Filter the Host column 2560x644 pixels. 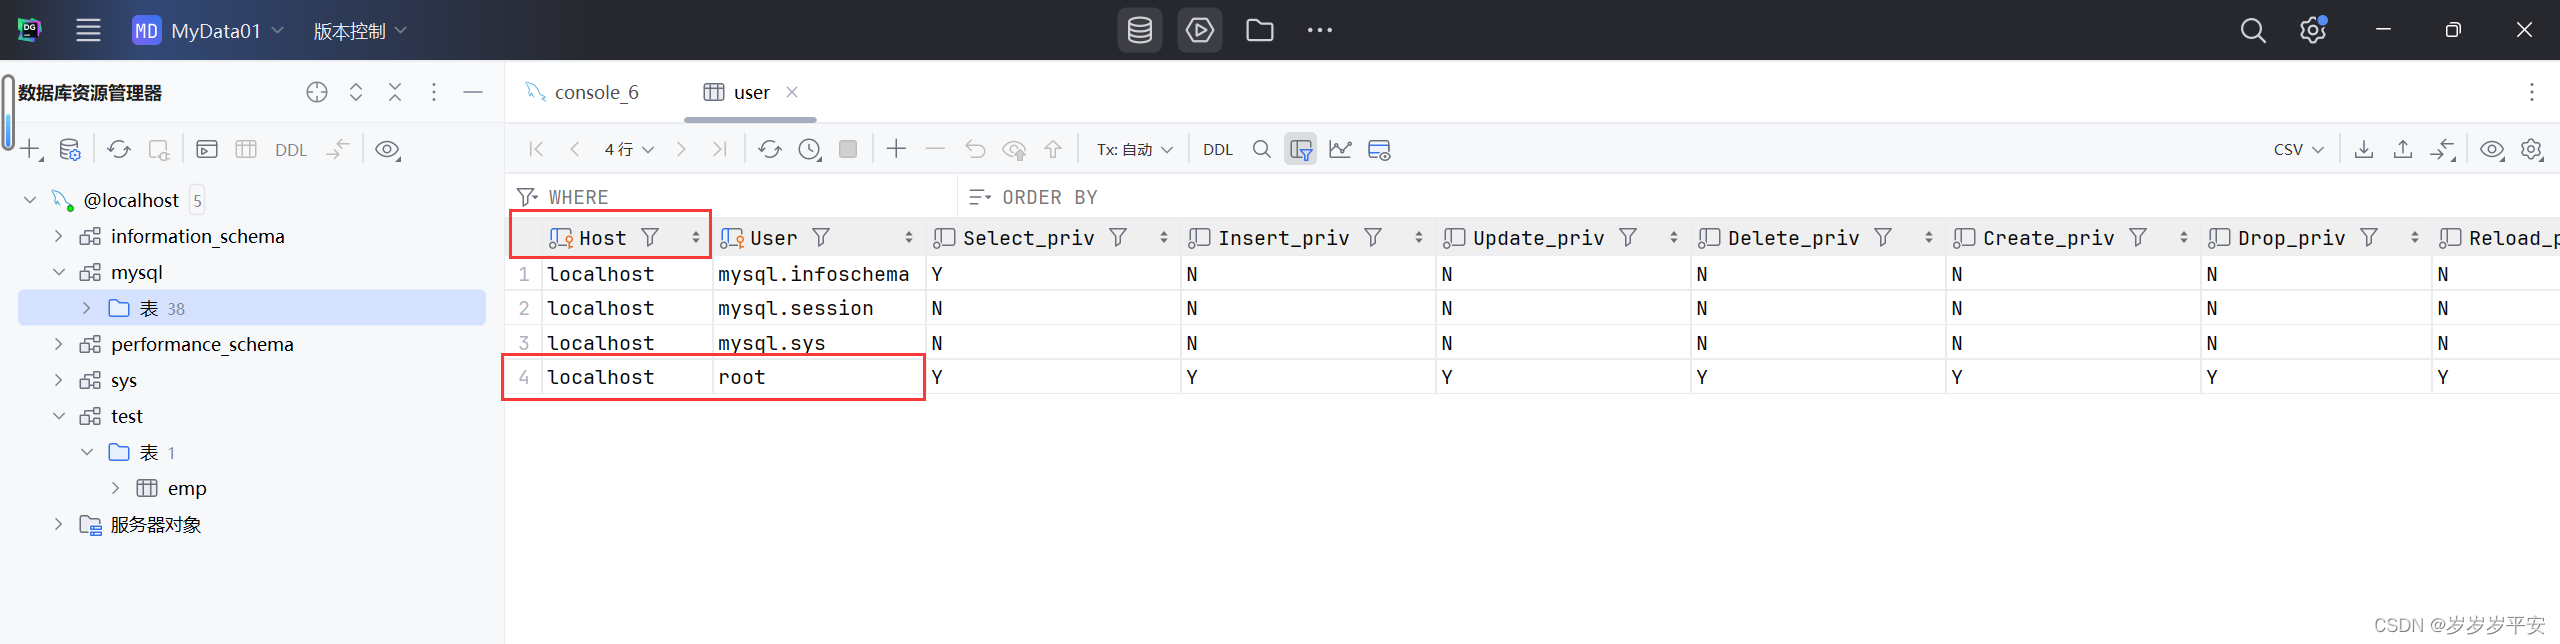pyautogui.click(x=650, y=237)
